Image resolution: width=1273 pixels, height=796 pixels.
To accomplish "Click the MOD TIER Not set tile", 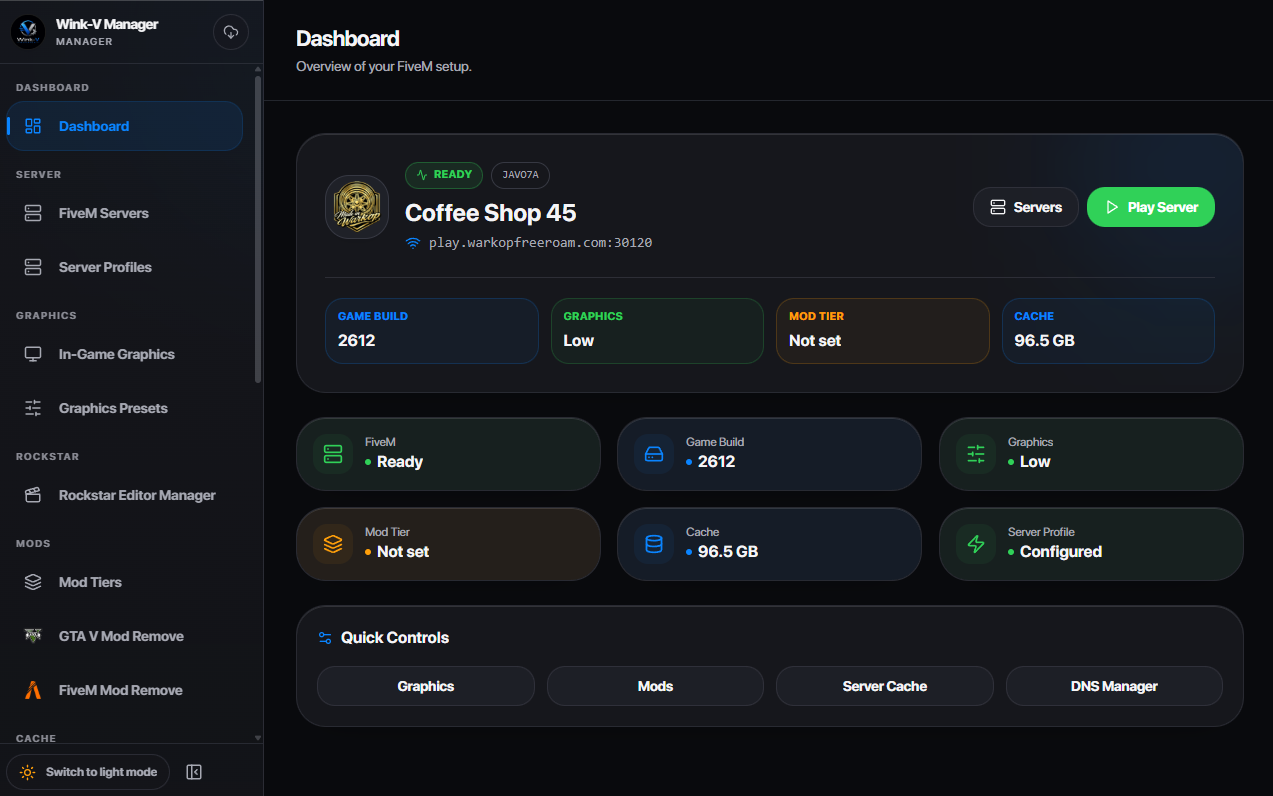I will click(883, 331).
